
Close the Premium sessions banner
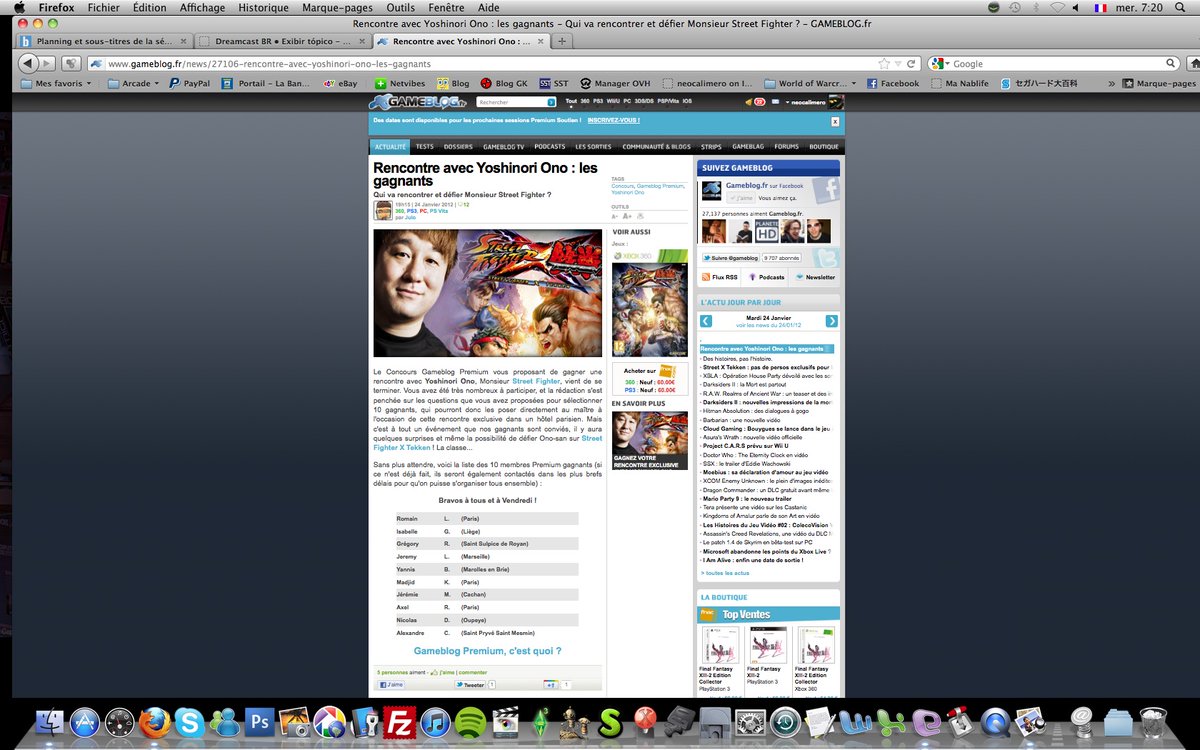click(x=835, y=121)
